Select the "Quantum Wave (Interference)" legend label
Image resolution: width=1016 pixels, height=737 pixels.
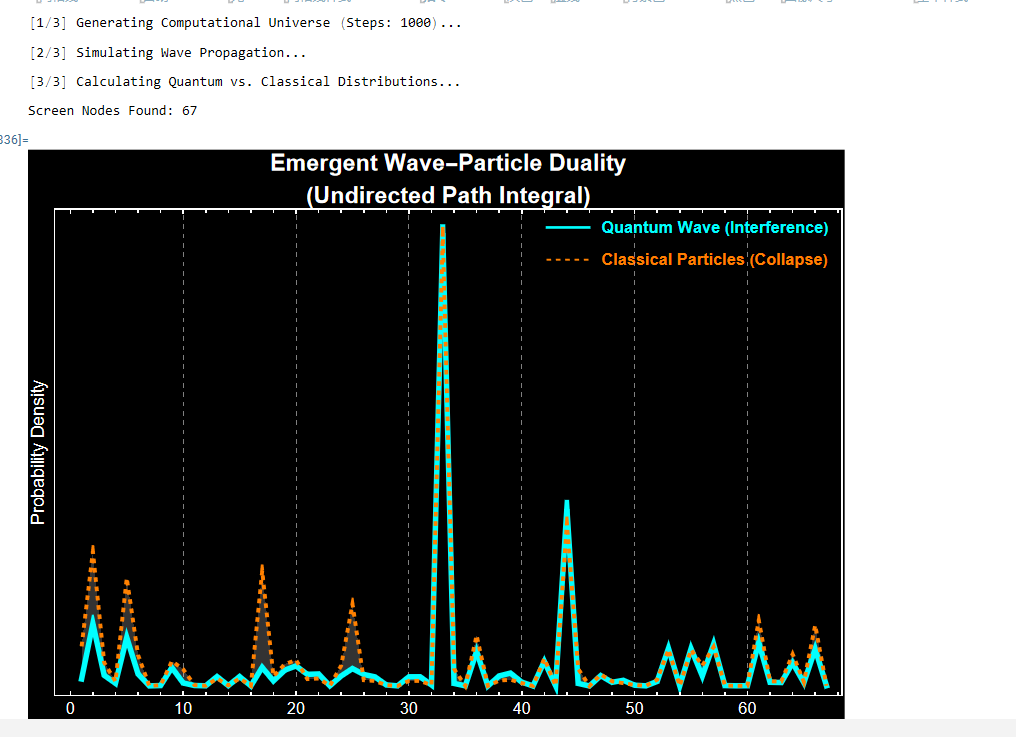pos(714,228)
